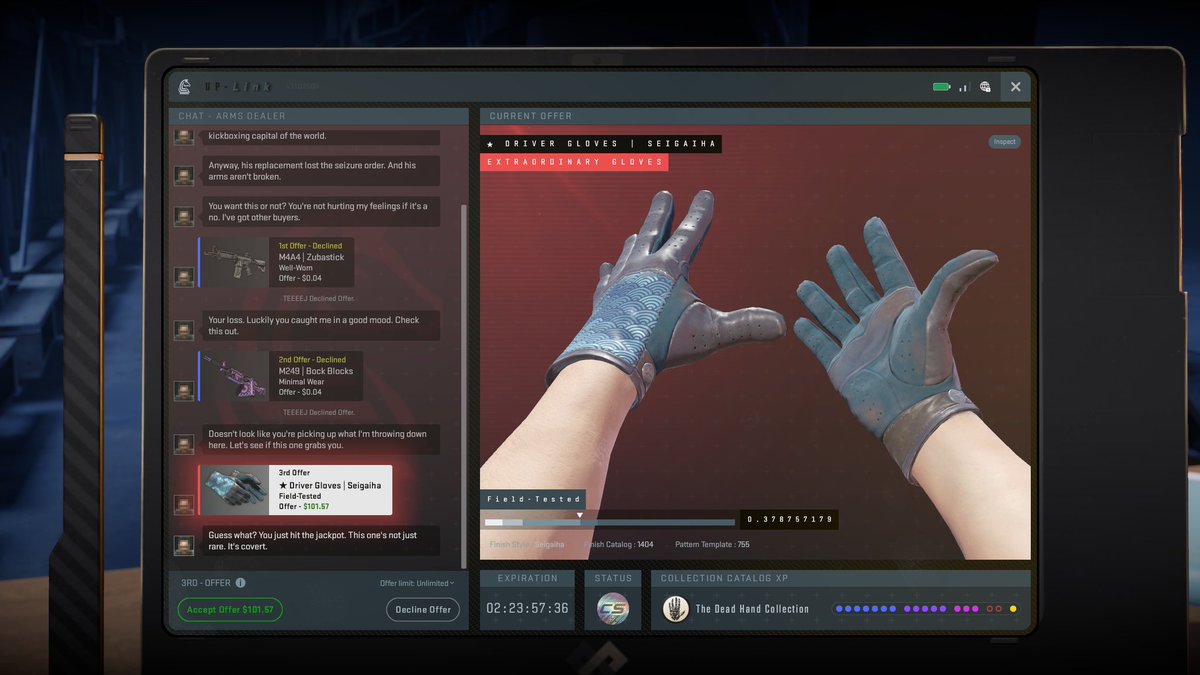This screenshot has height=675, width=1200.
Task: Select the 2nd Offer M249 Bock Blocks card
Action: point(280,376)
